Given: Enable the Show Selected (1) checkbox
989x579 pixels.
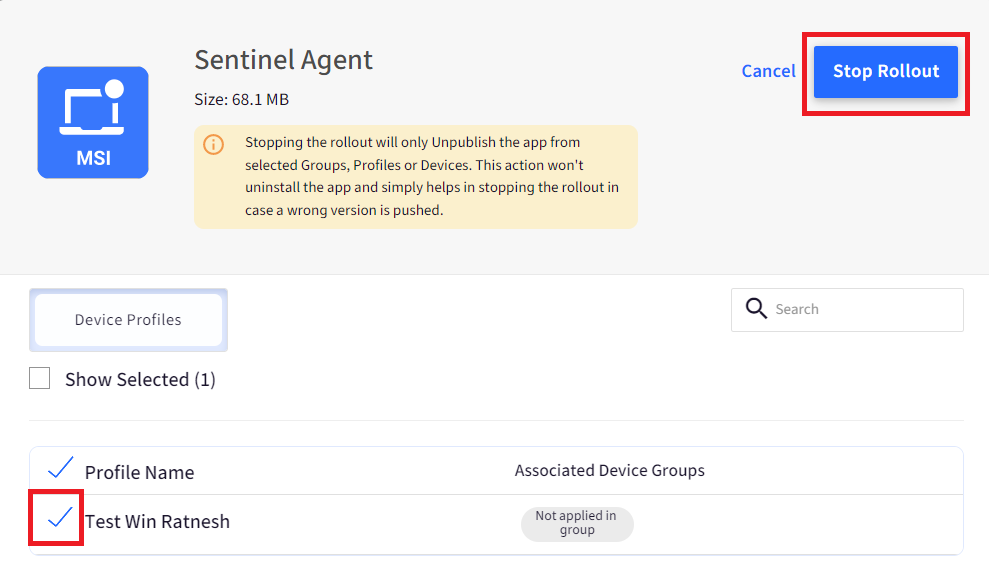Looking at the screenshot, I should [x=40, y=378].
